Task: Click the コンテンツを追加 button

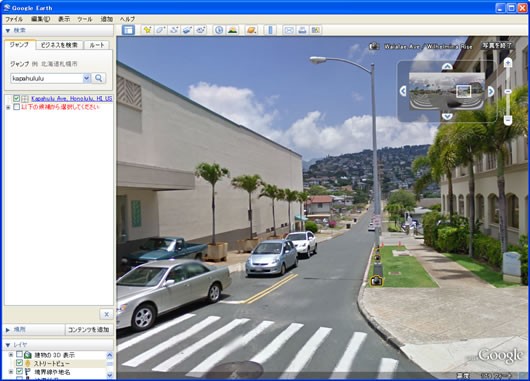Action: click(x=89, y=329)
